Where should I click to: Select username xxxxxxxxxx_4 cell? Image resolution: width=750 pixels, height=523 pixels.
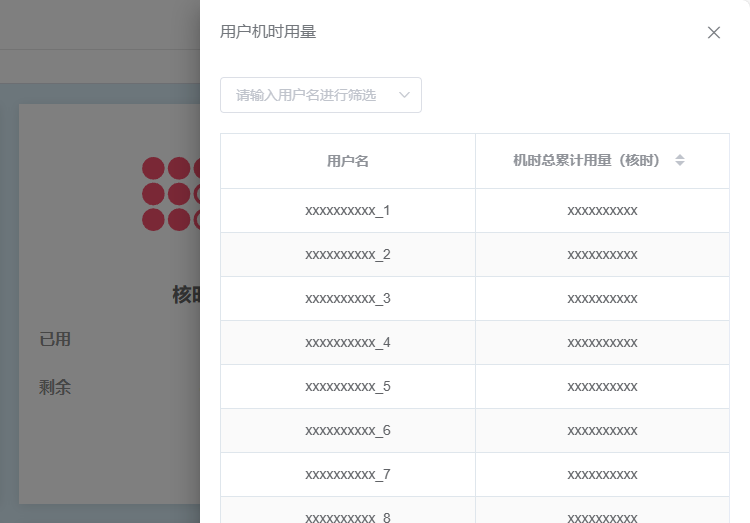coord(348,343)
